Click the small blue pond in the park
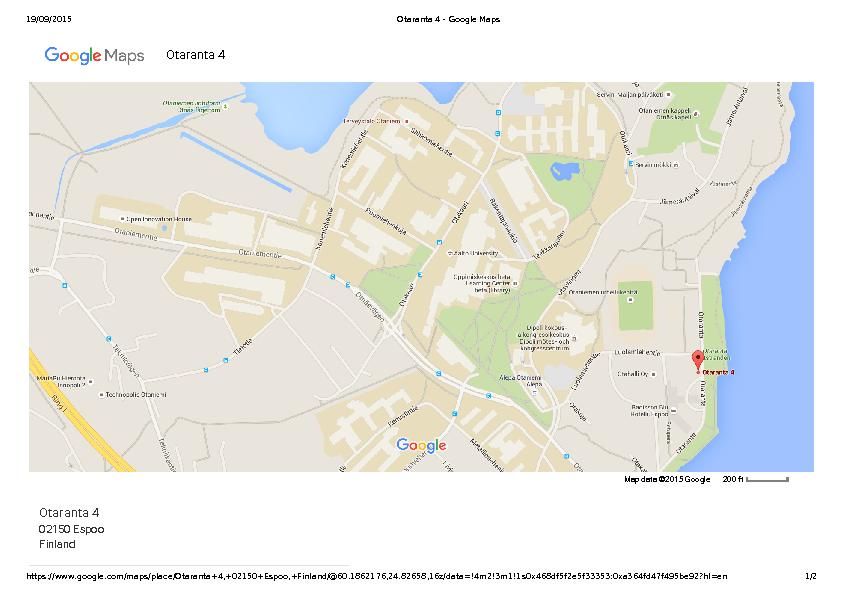 [564, 169]
